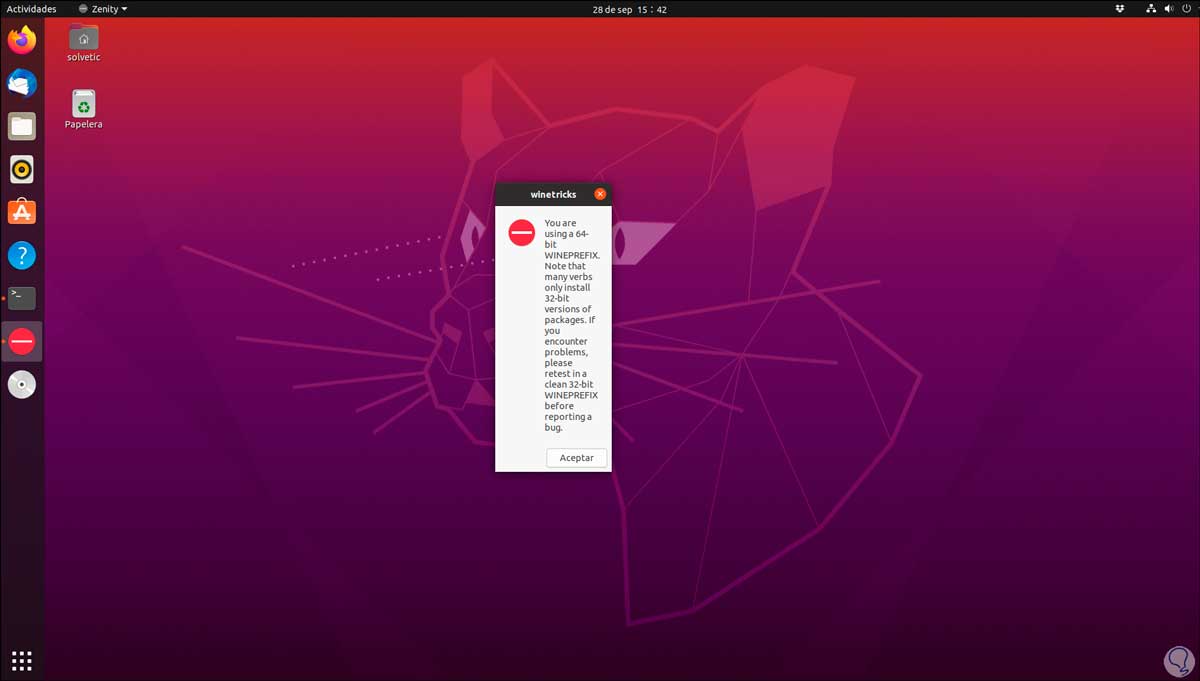
Task: Show applications grid
Action: pos(22,660)
